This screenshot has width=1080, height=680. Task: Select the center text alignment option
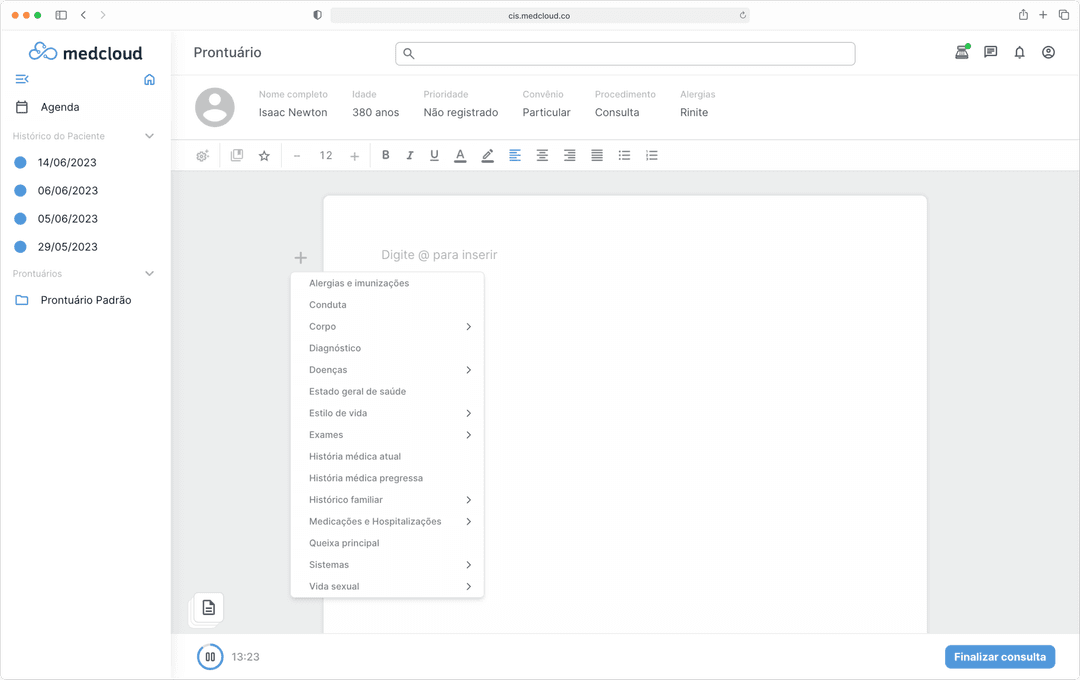pyautogui.click(x=541, y=155)
